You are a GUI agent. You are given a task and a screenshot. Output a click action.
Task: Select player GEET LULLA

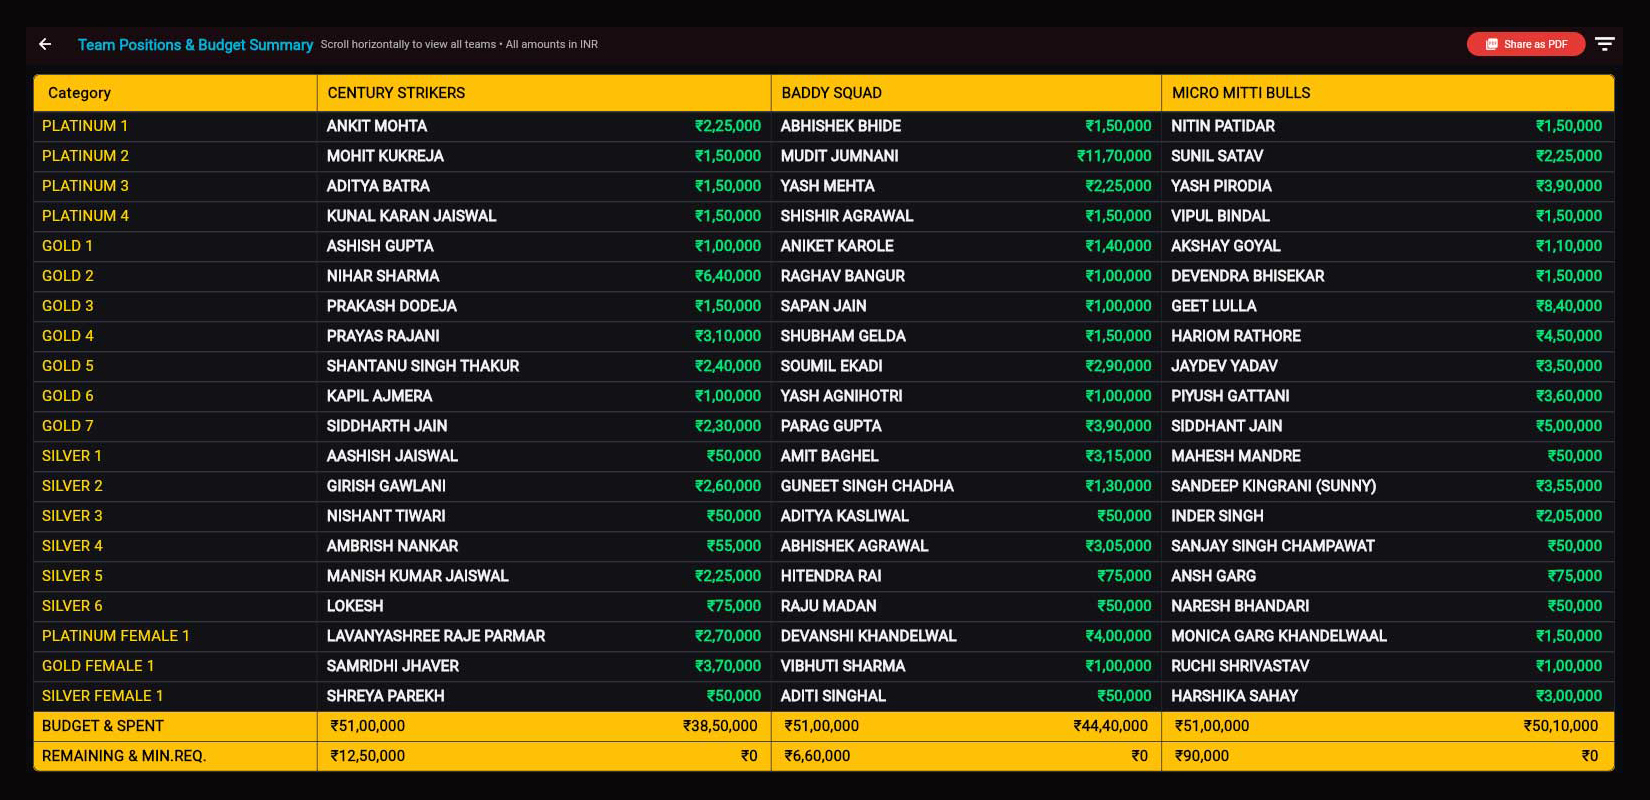pos(1213,306)
